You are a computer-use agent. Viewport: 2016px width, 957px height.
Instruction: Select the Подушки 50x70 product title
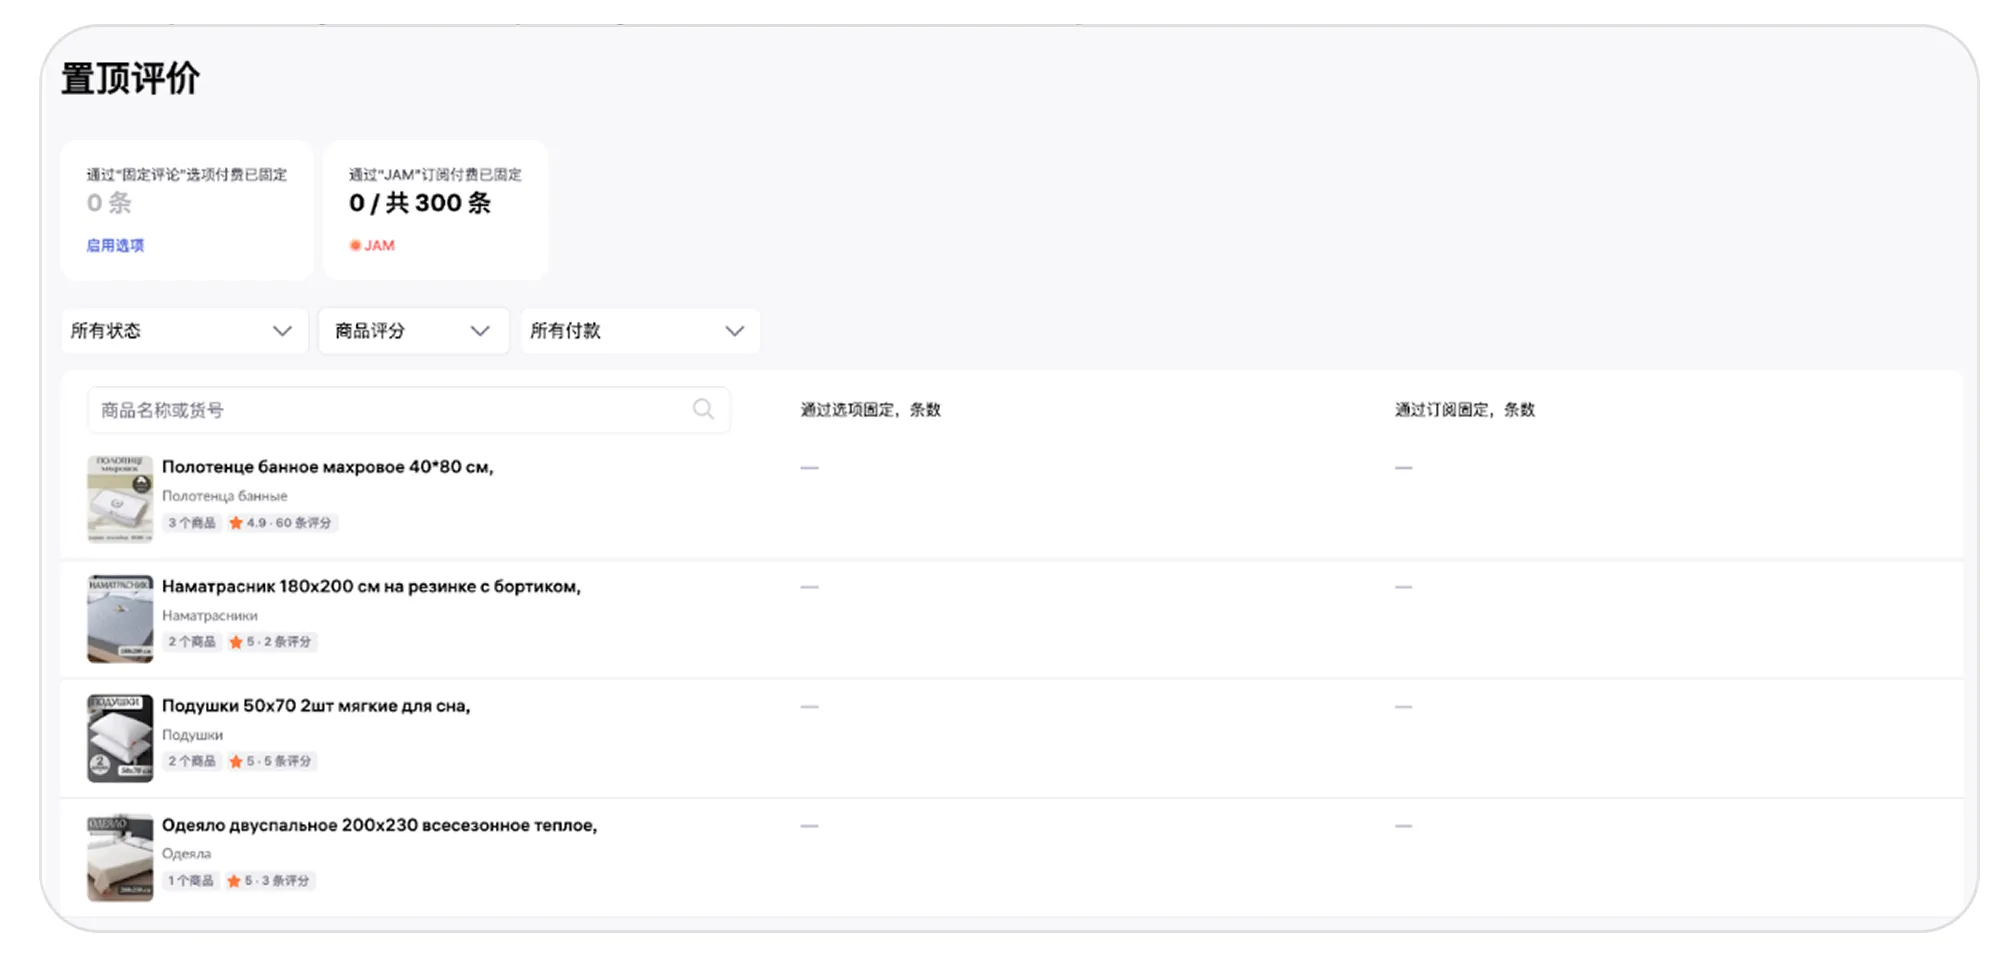[316, 706]
